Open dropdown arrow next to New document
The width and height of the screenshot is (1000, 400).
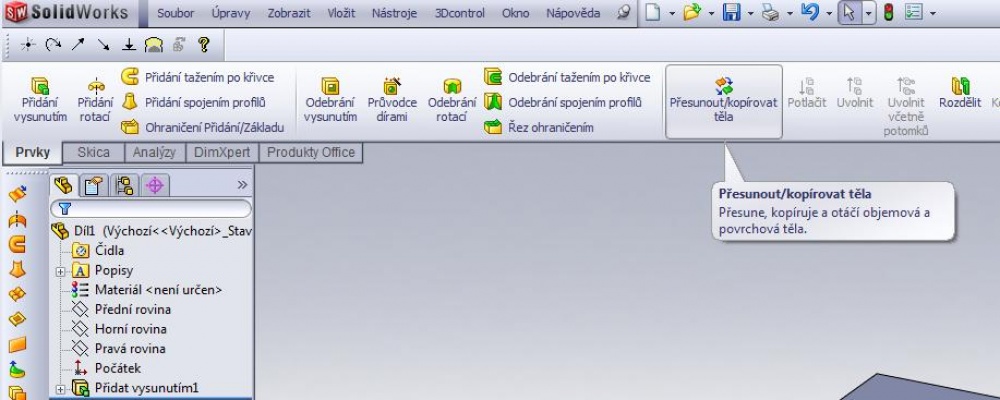tap(672, 13)
